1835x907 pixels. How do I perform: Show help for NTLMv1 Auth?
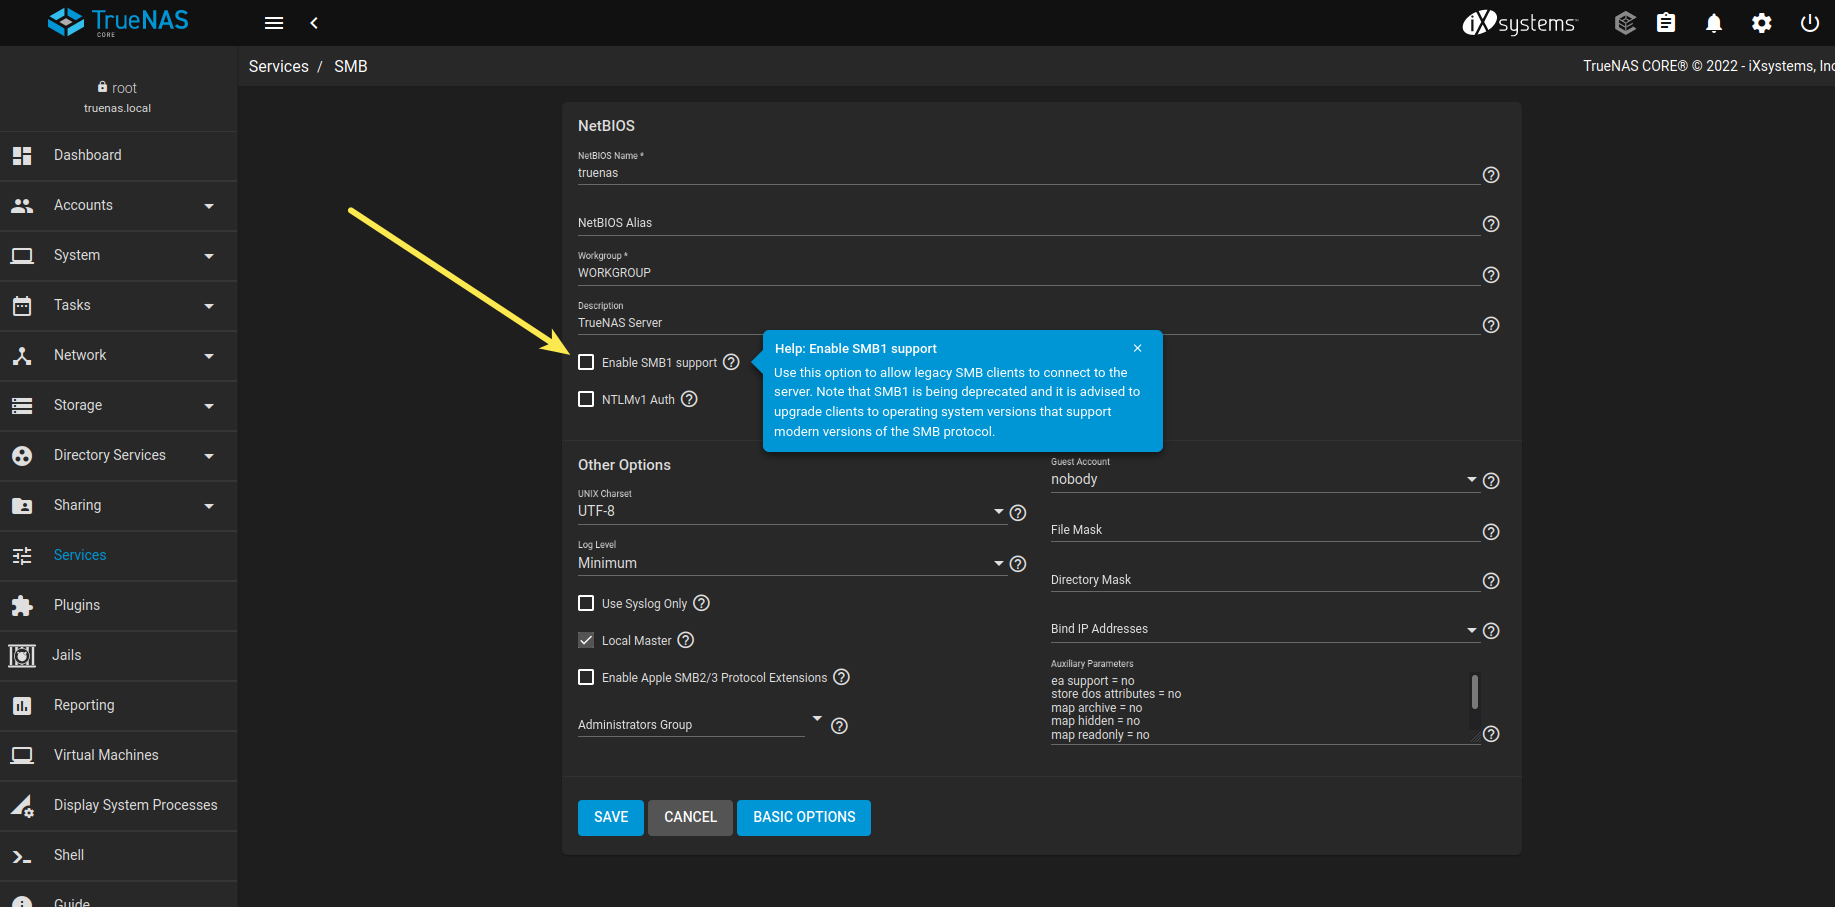pyautogui.click(x=689, y=399)
